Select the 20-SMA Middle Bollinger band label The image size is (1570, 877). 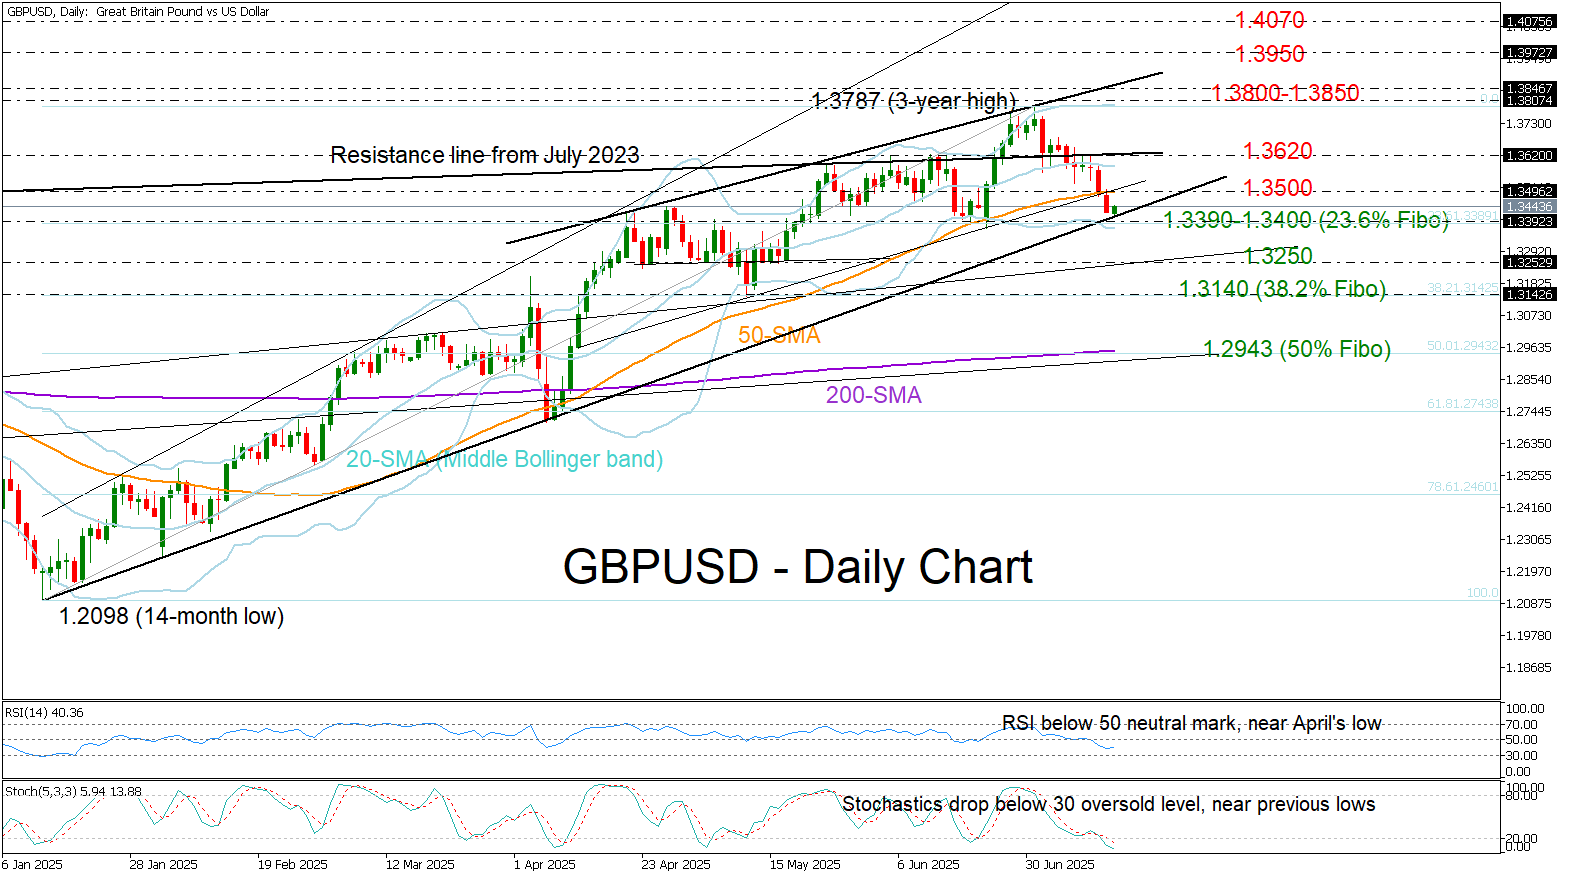point(505,459)
